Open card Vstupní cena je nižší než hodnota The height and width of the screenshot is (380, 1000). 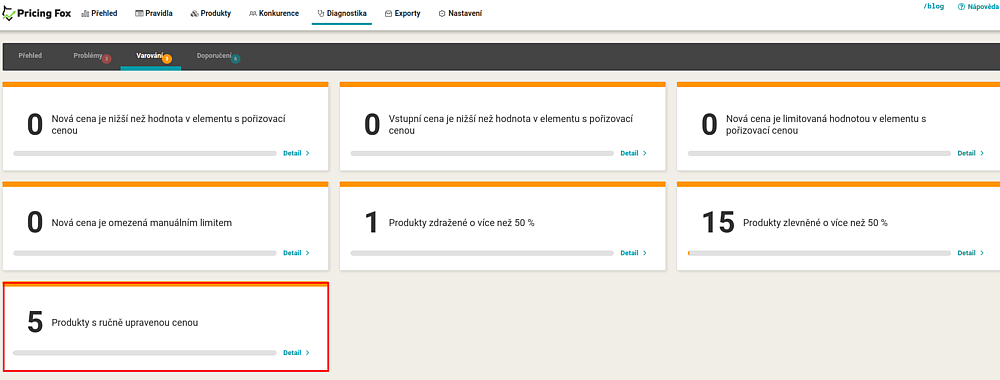(x=503, y=126)
